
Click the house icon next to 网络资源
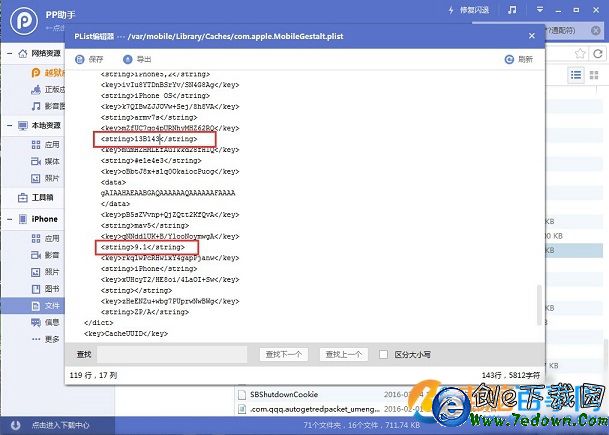pos(23,53)
